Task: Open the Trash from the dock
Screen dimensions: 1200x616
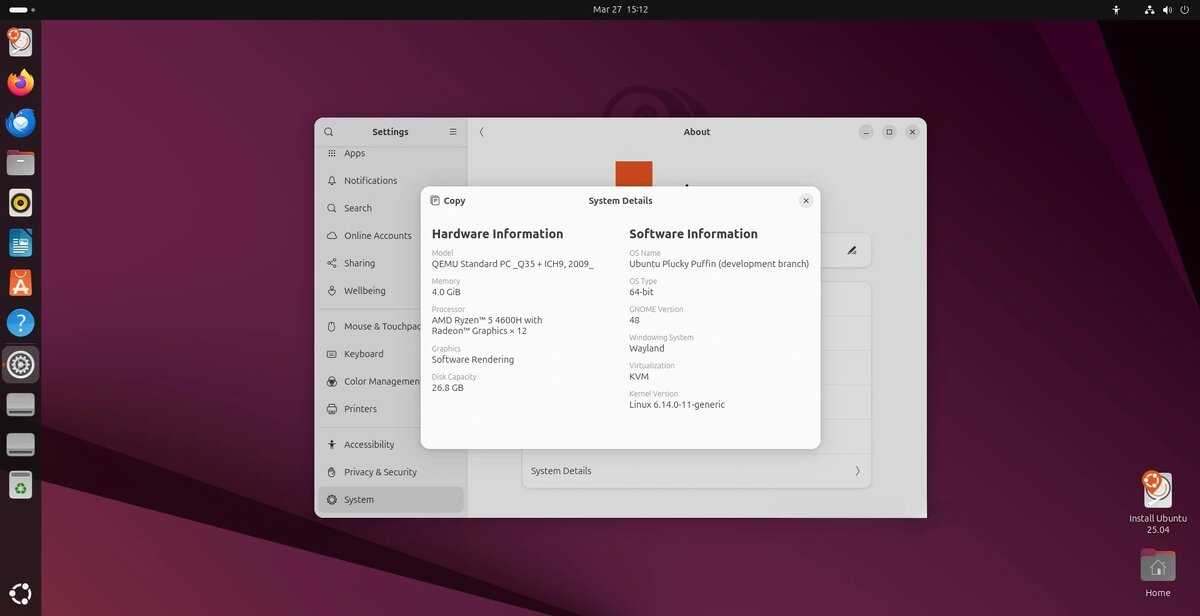Action: click(20, 485)
